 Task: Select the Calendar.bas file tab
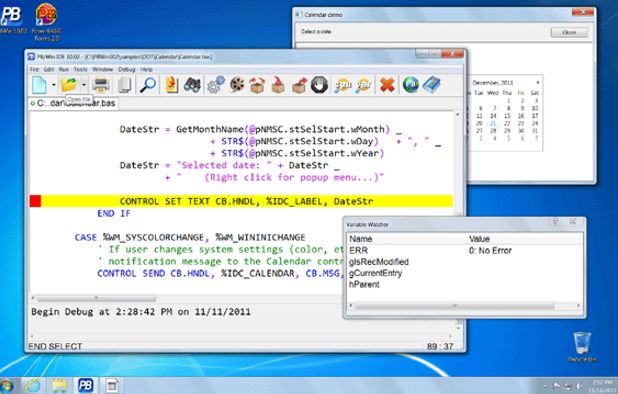[73, 103]
